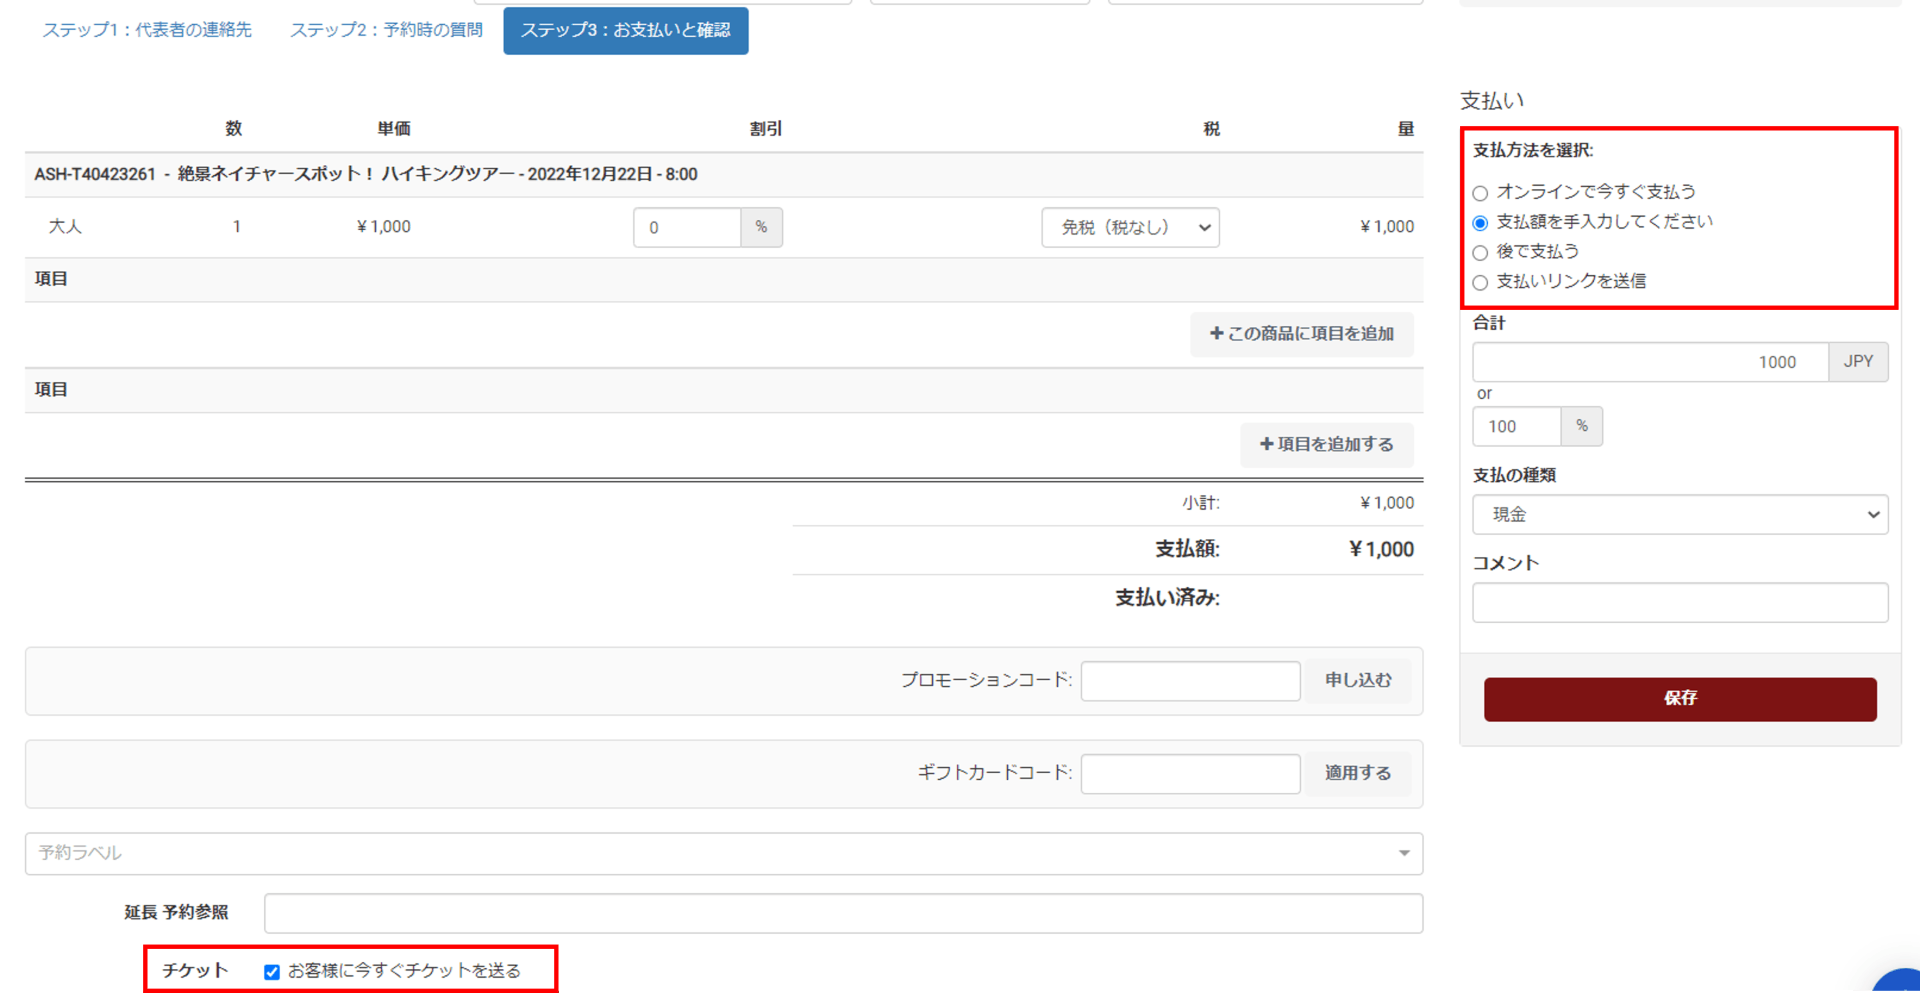The height and width of the screenshot is (993, 1920).
Task: Select 支払いリンクを送信 radio option
Action: (1480, 283)
